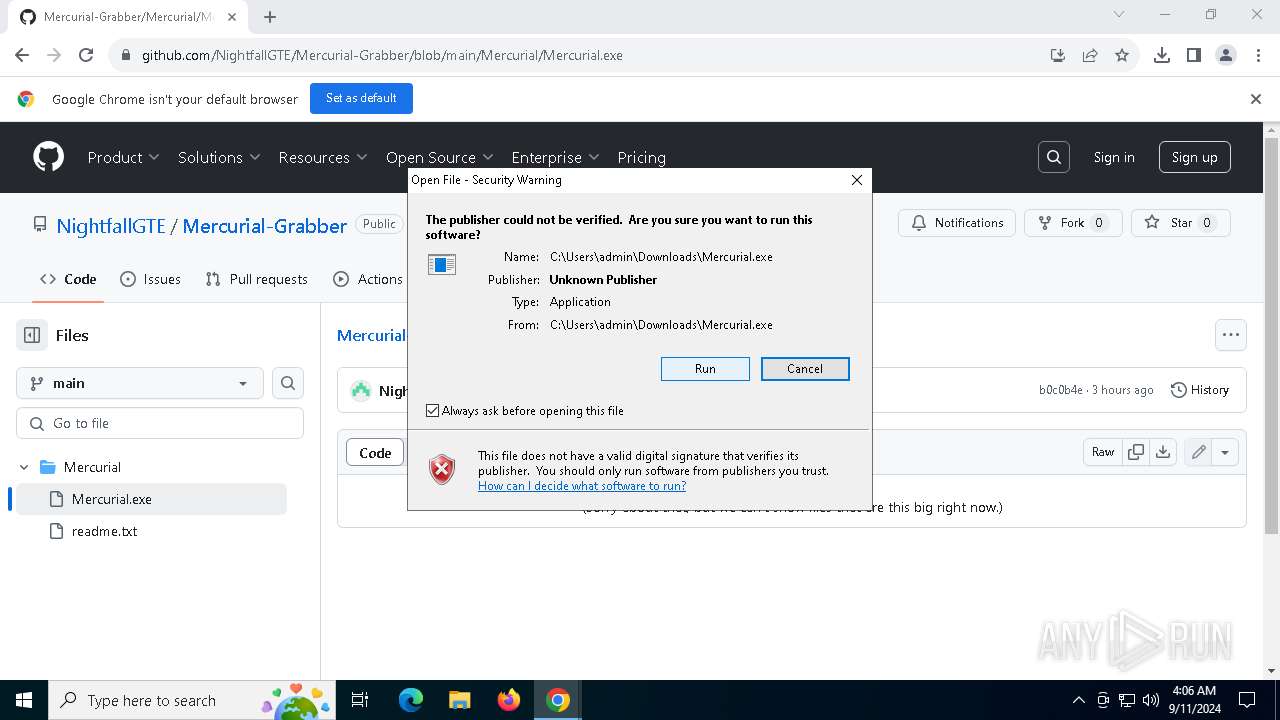Screen dimensions: 1280x720
Task: Switch to the Issues tab
Action: pos(150,279)
